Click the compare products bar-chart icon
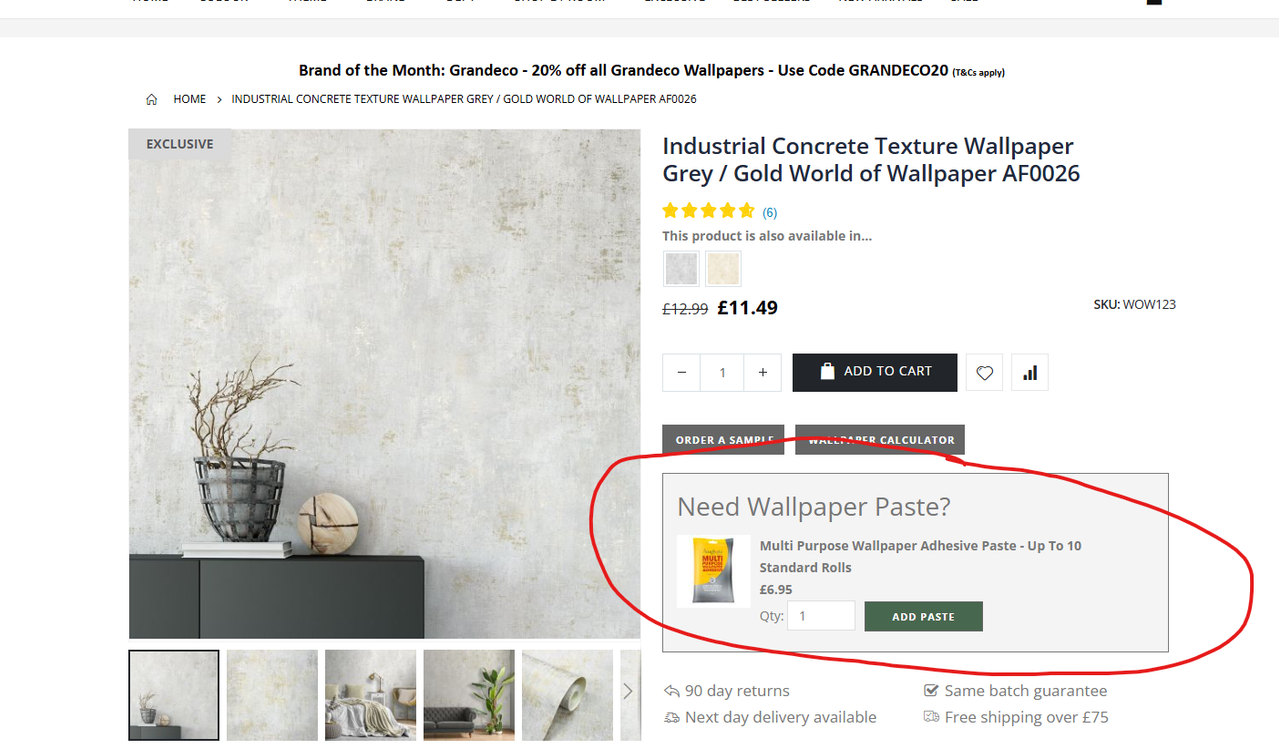 click(x=1030, y=373)
